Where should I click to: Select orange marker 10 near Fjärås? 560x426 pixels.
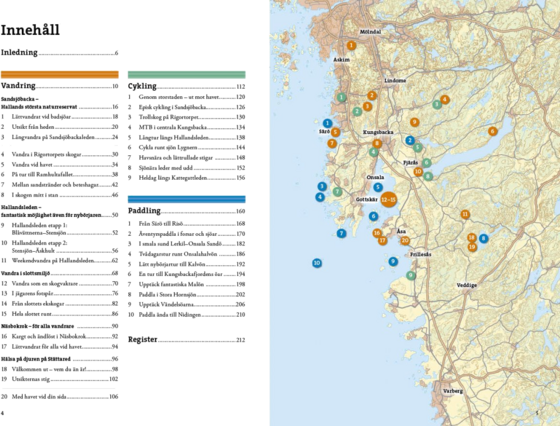418,171
